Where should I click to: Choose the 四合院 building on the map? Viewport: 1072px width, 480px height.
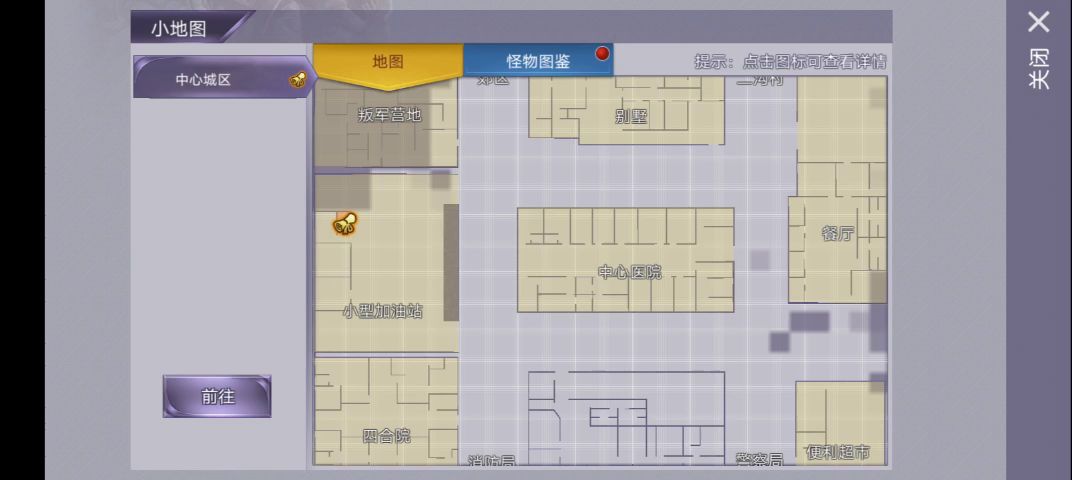(x=386, y=435)
